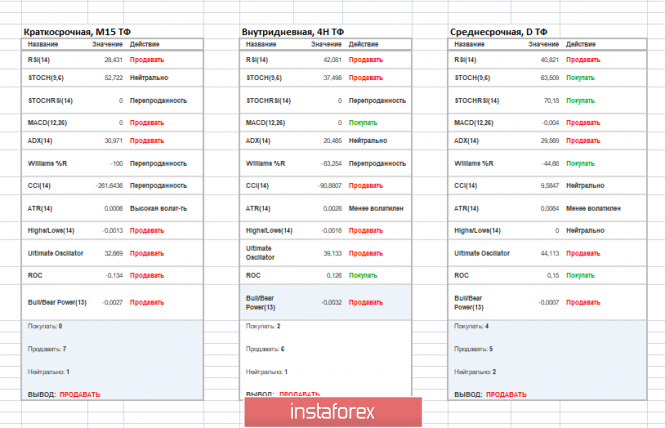
Task: Select CCI(14) value -90,8807
Action: [x=330, y=185]
